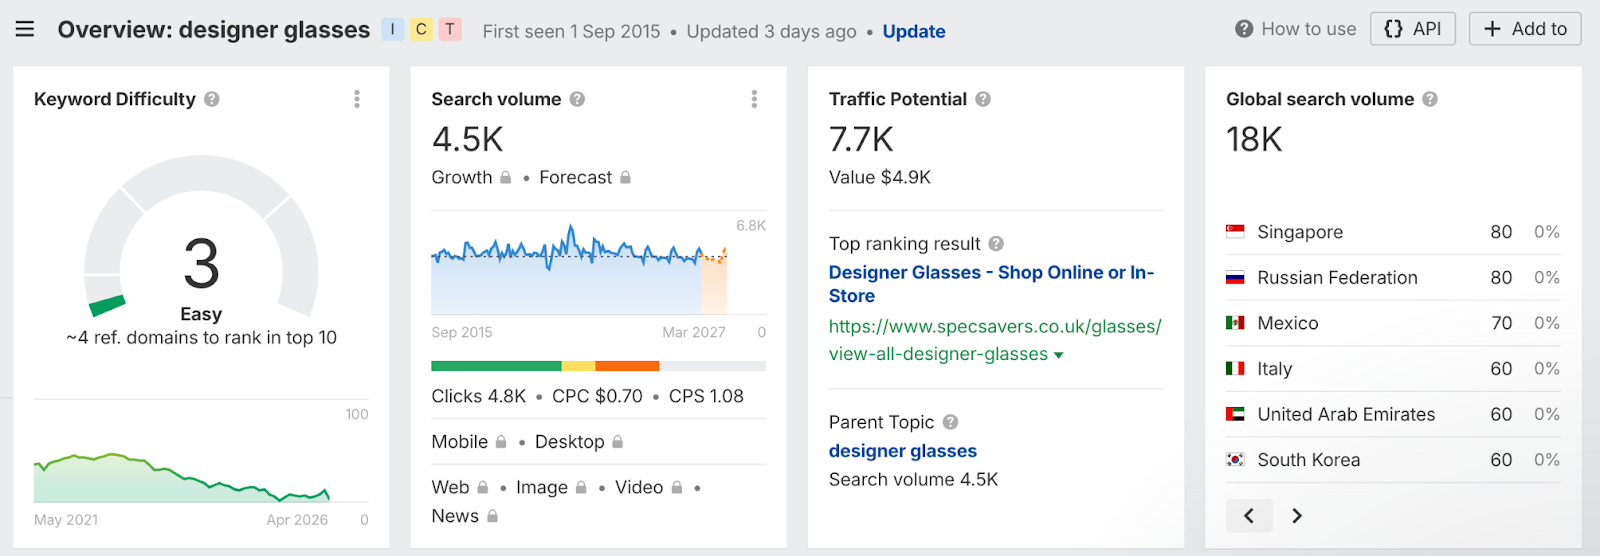The height and width of the screenshot is (556, 1600).
Task: Click the lock icon beside News
Action: [x=492, y=516]
